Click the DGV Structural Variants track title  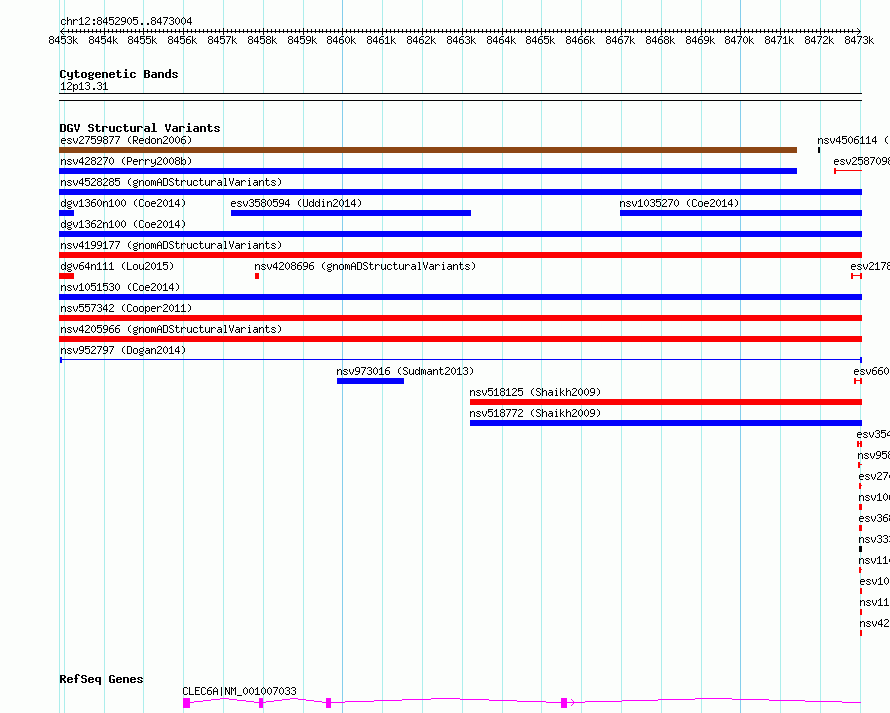coord(139,128)
